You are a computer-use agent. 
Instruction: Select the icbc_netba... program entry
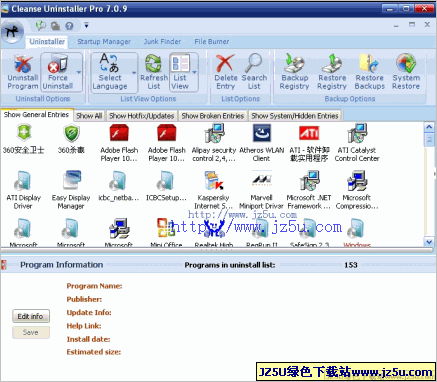pos(119,187)
